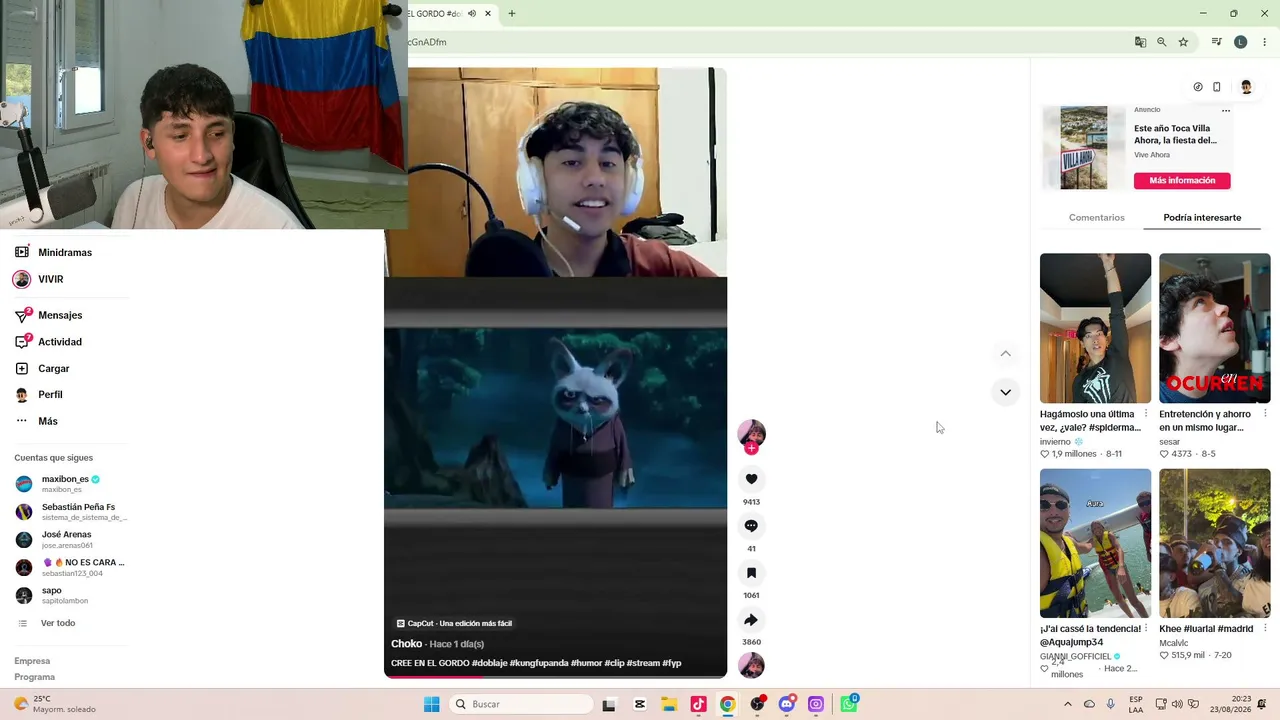Open OBS Studio from the taskbar

click(x=757, y=704)
